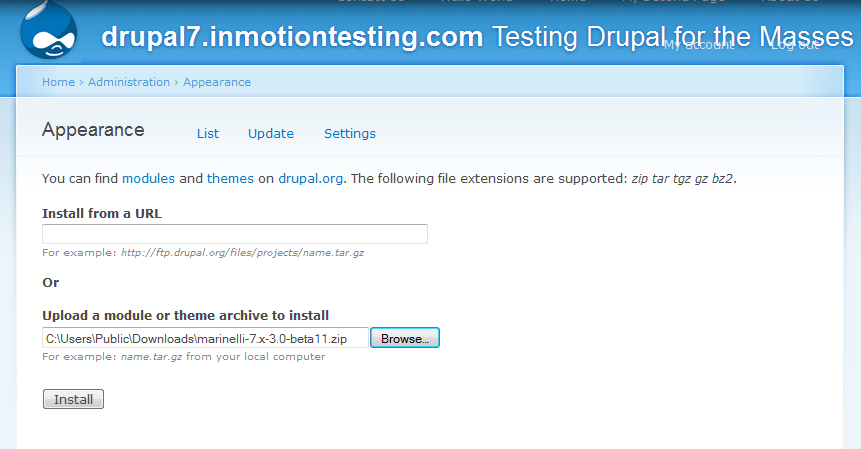Open the My account link

coord(697,45)
